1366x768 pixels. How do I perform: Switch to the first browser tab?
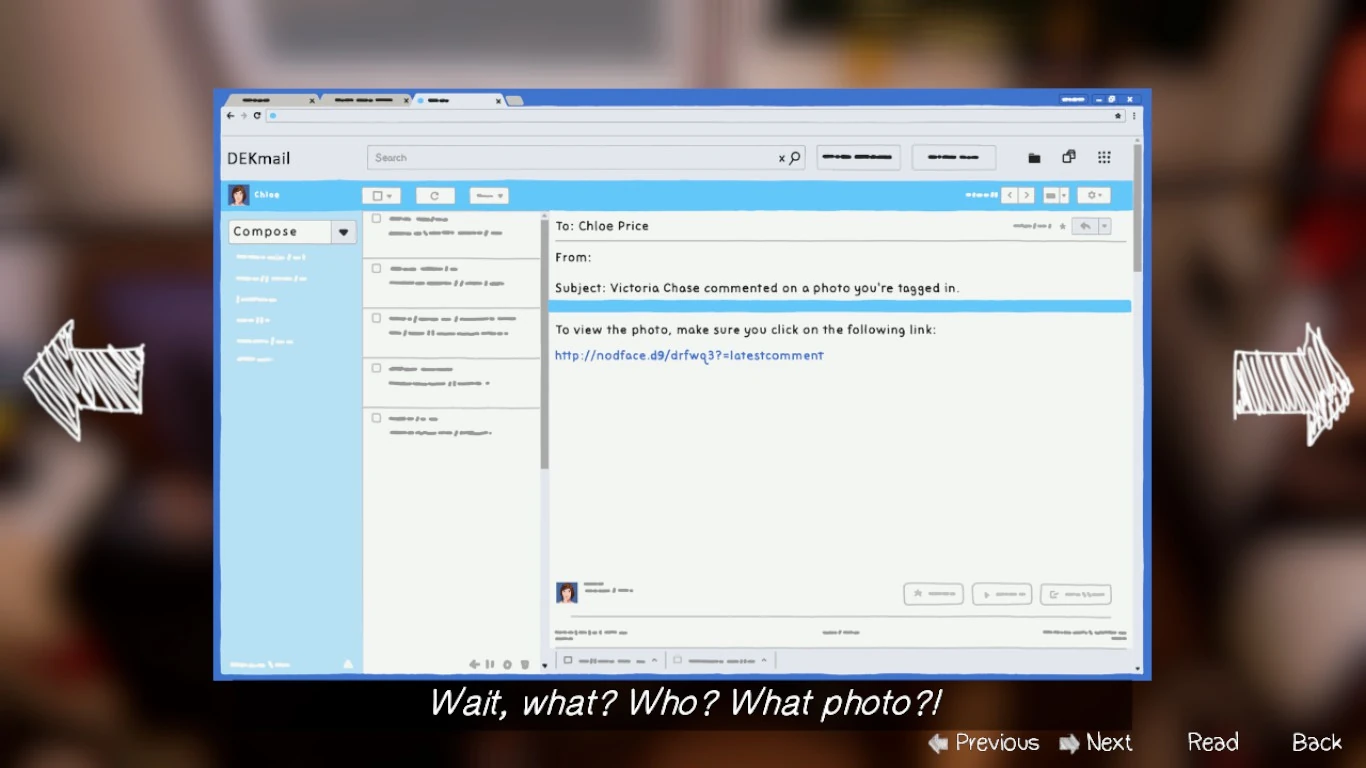coord(272,101)
